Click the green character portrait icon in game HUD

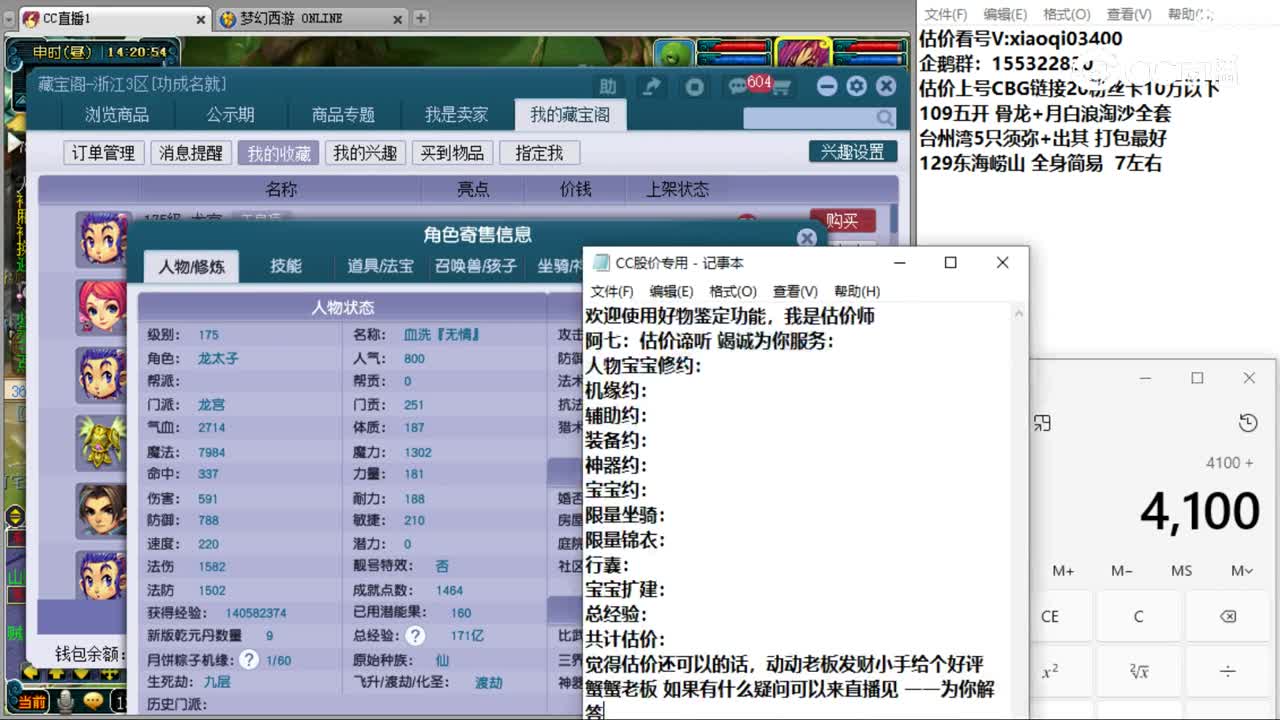(x=676, y=54)
